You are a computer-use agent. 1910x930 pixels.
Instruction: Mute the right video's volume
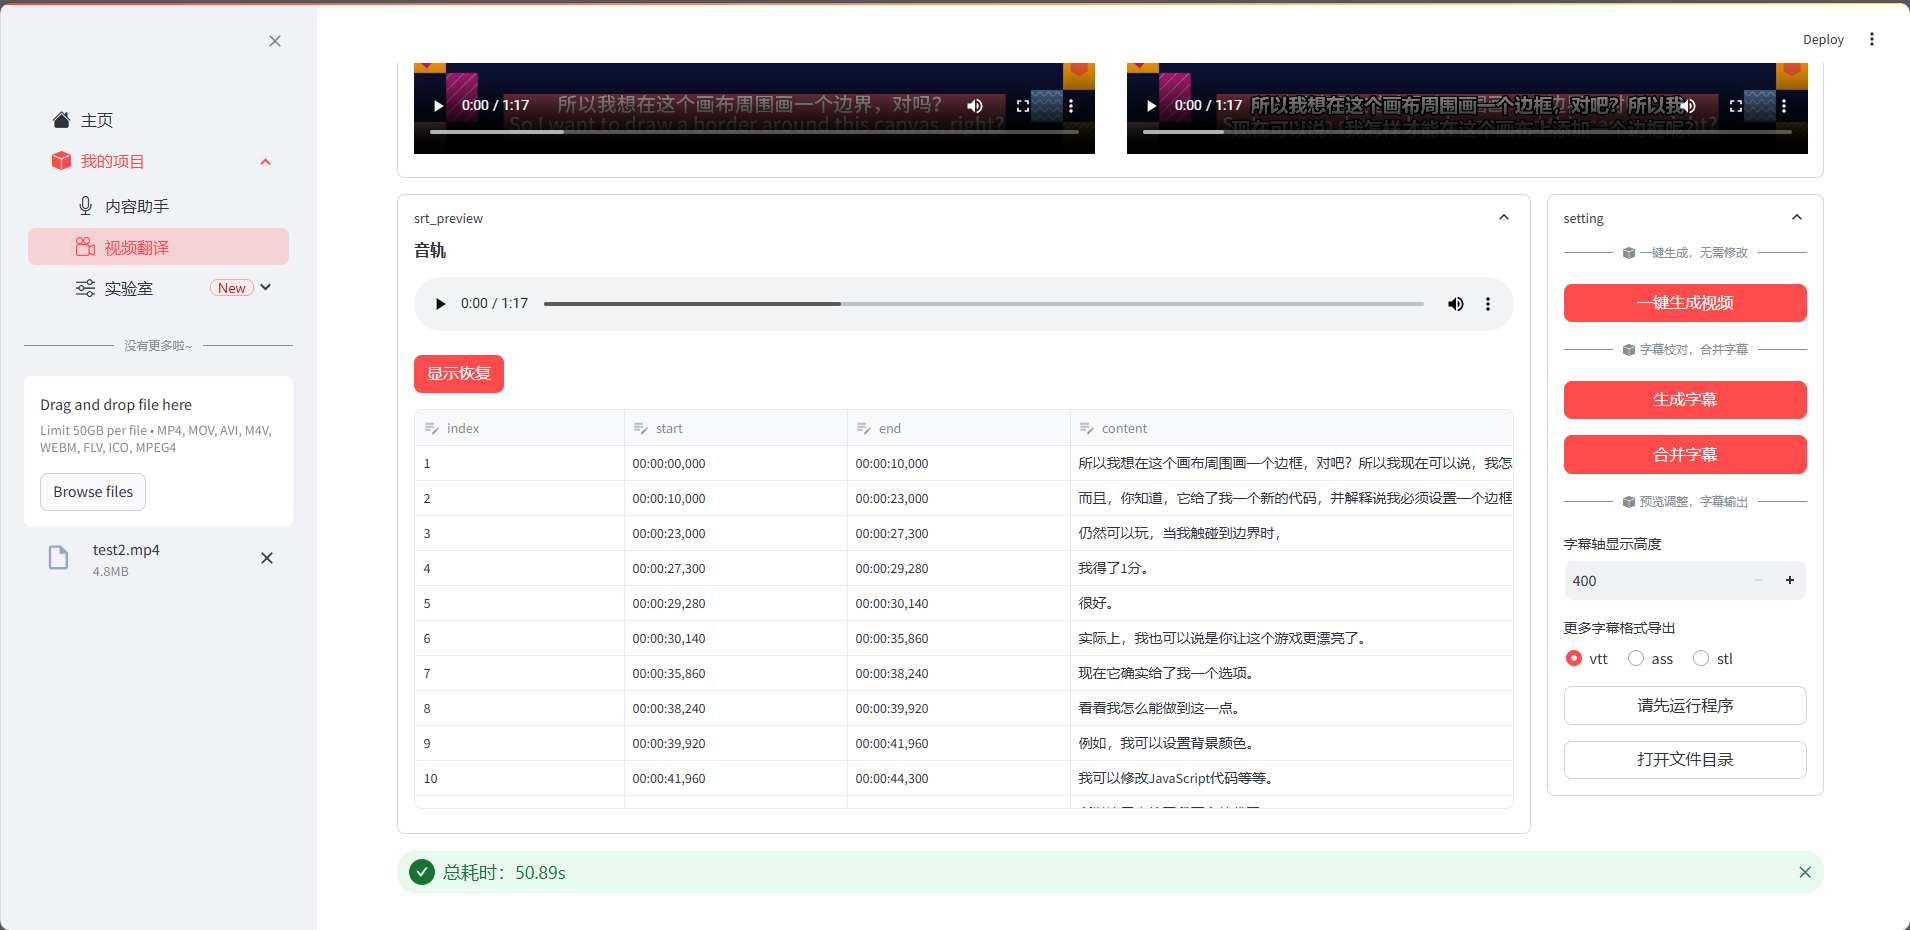1688,106
